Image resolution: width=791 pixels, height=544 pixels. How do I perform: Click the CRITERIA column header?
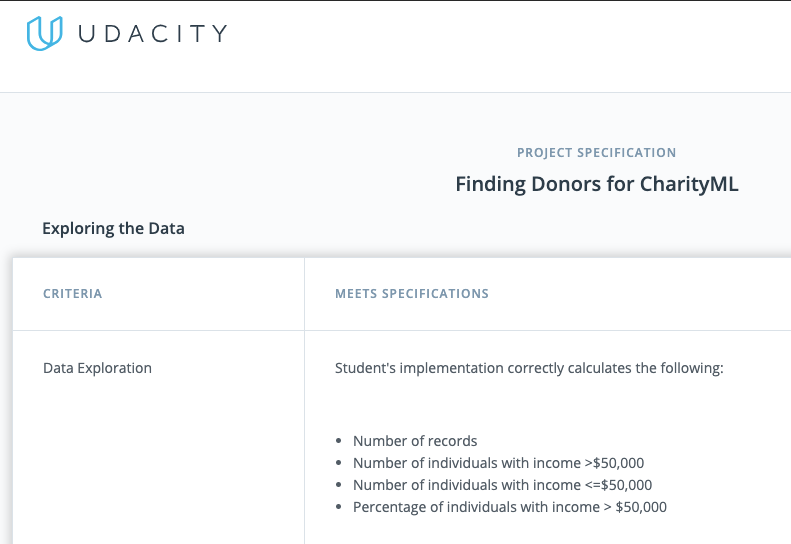click(x=72, y=294)
